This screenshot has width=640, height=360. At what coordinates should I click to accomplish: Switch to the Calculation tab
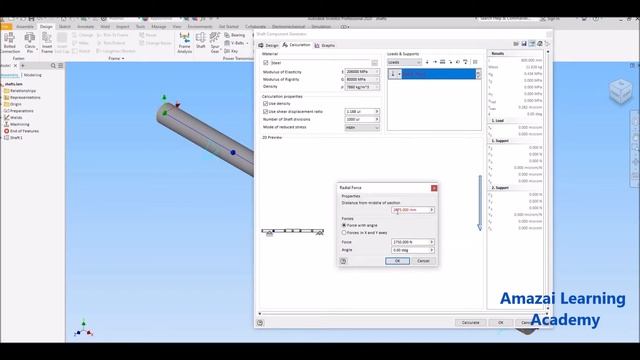coord(297,45)
